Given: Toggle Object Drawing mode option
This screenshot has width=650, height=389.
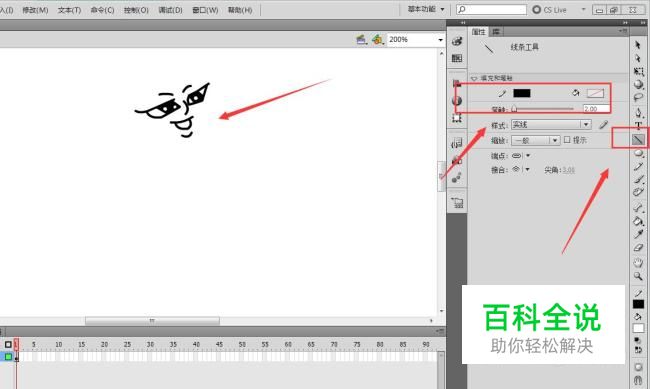Looking at the screenshot, I should coord(638,367).
